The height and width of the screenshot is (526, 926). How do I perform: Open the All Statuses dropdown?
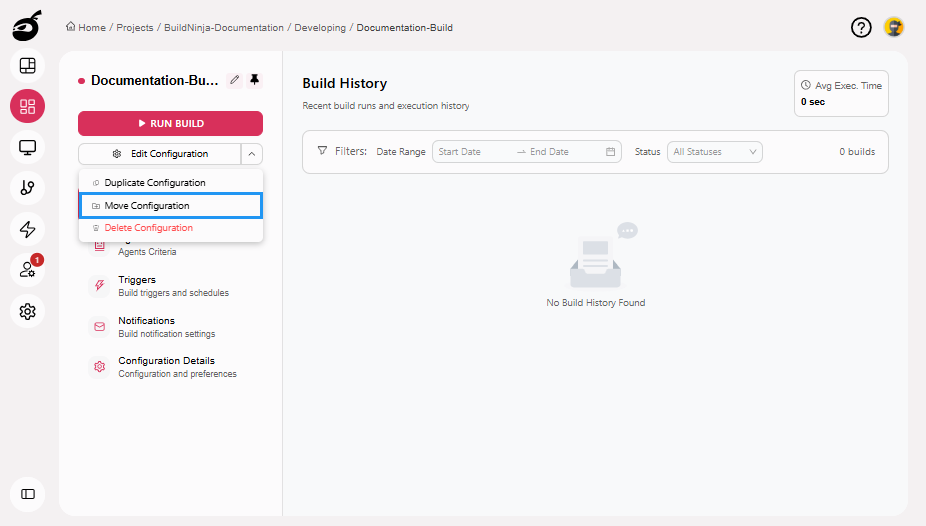point(715,152)
